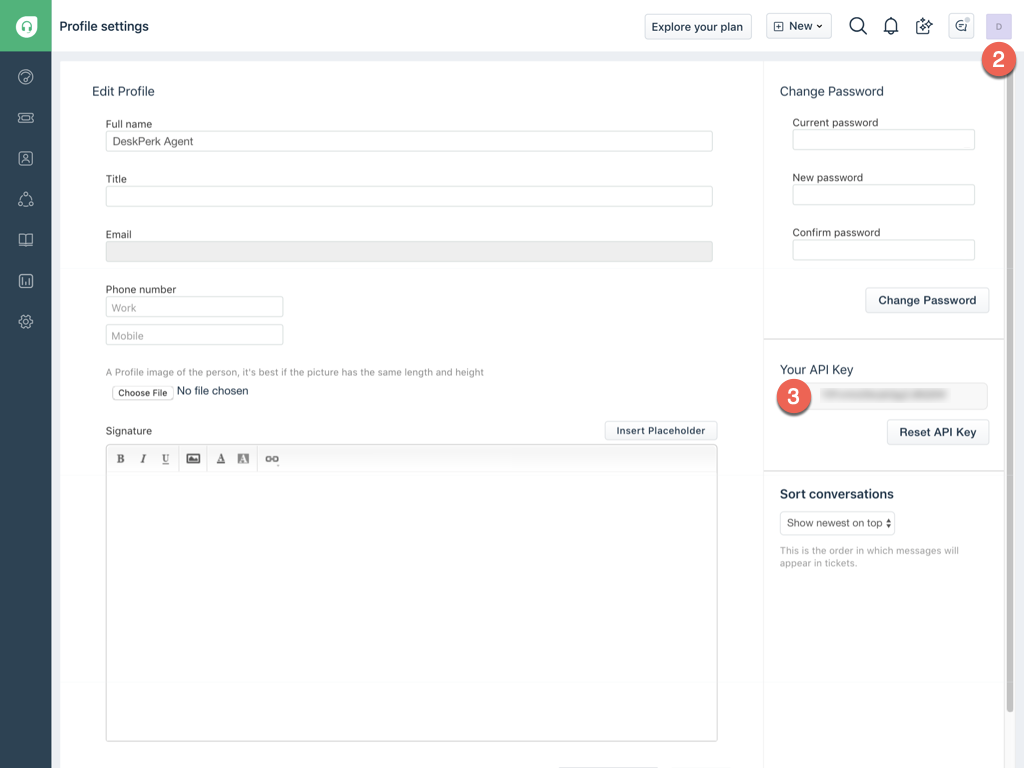Open the user profile avatar menu
Viewport: 1024px width, 768px height.
[998, 26]
